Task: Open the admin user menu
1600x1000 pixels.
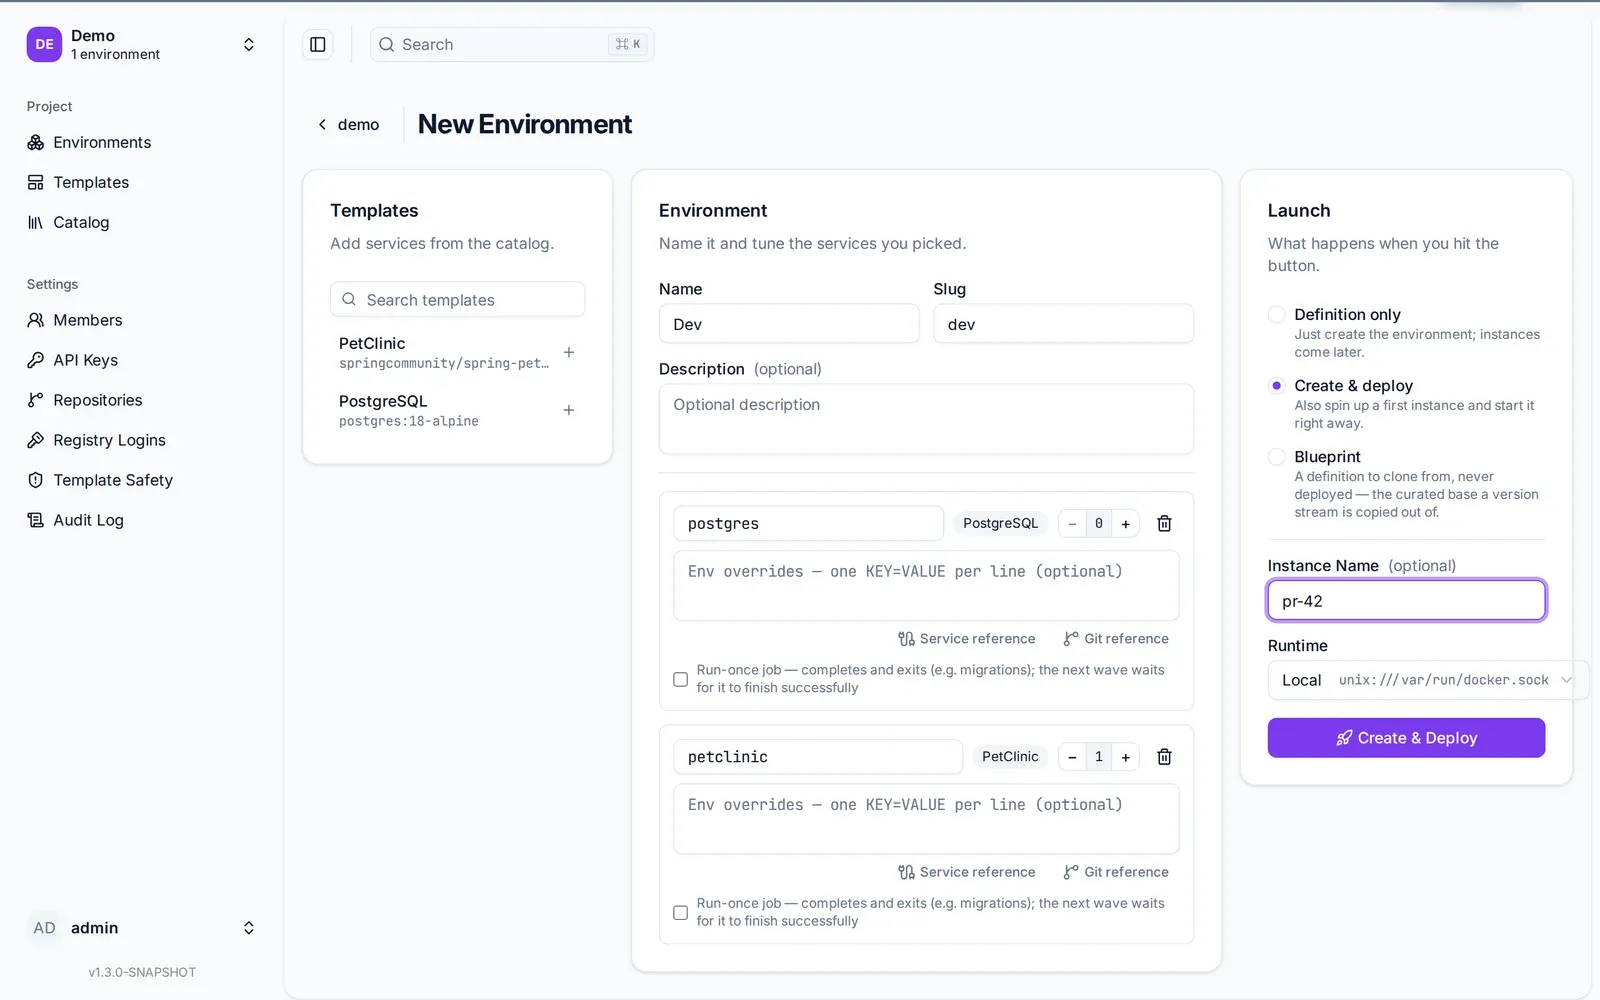Action: (141, 928)
